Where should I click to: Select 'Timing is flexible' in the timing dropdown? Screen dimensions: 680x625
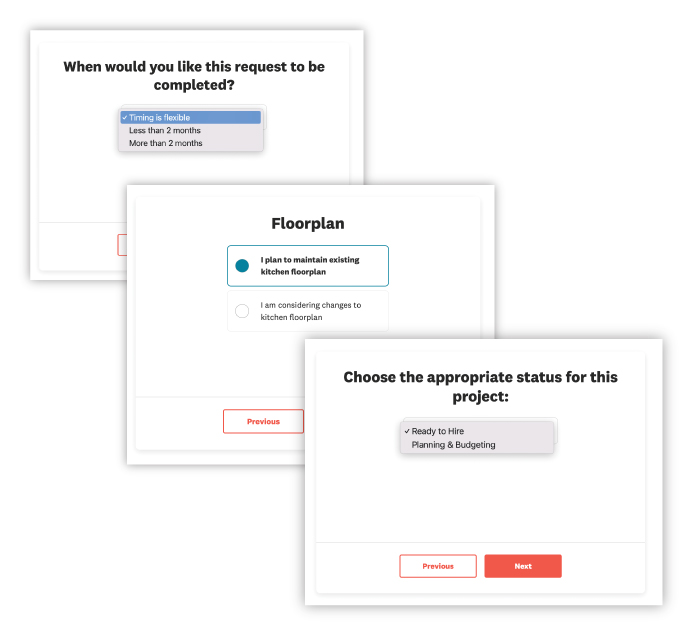(160, 118)
